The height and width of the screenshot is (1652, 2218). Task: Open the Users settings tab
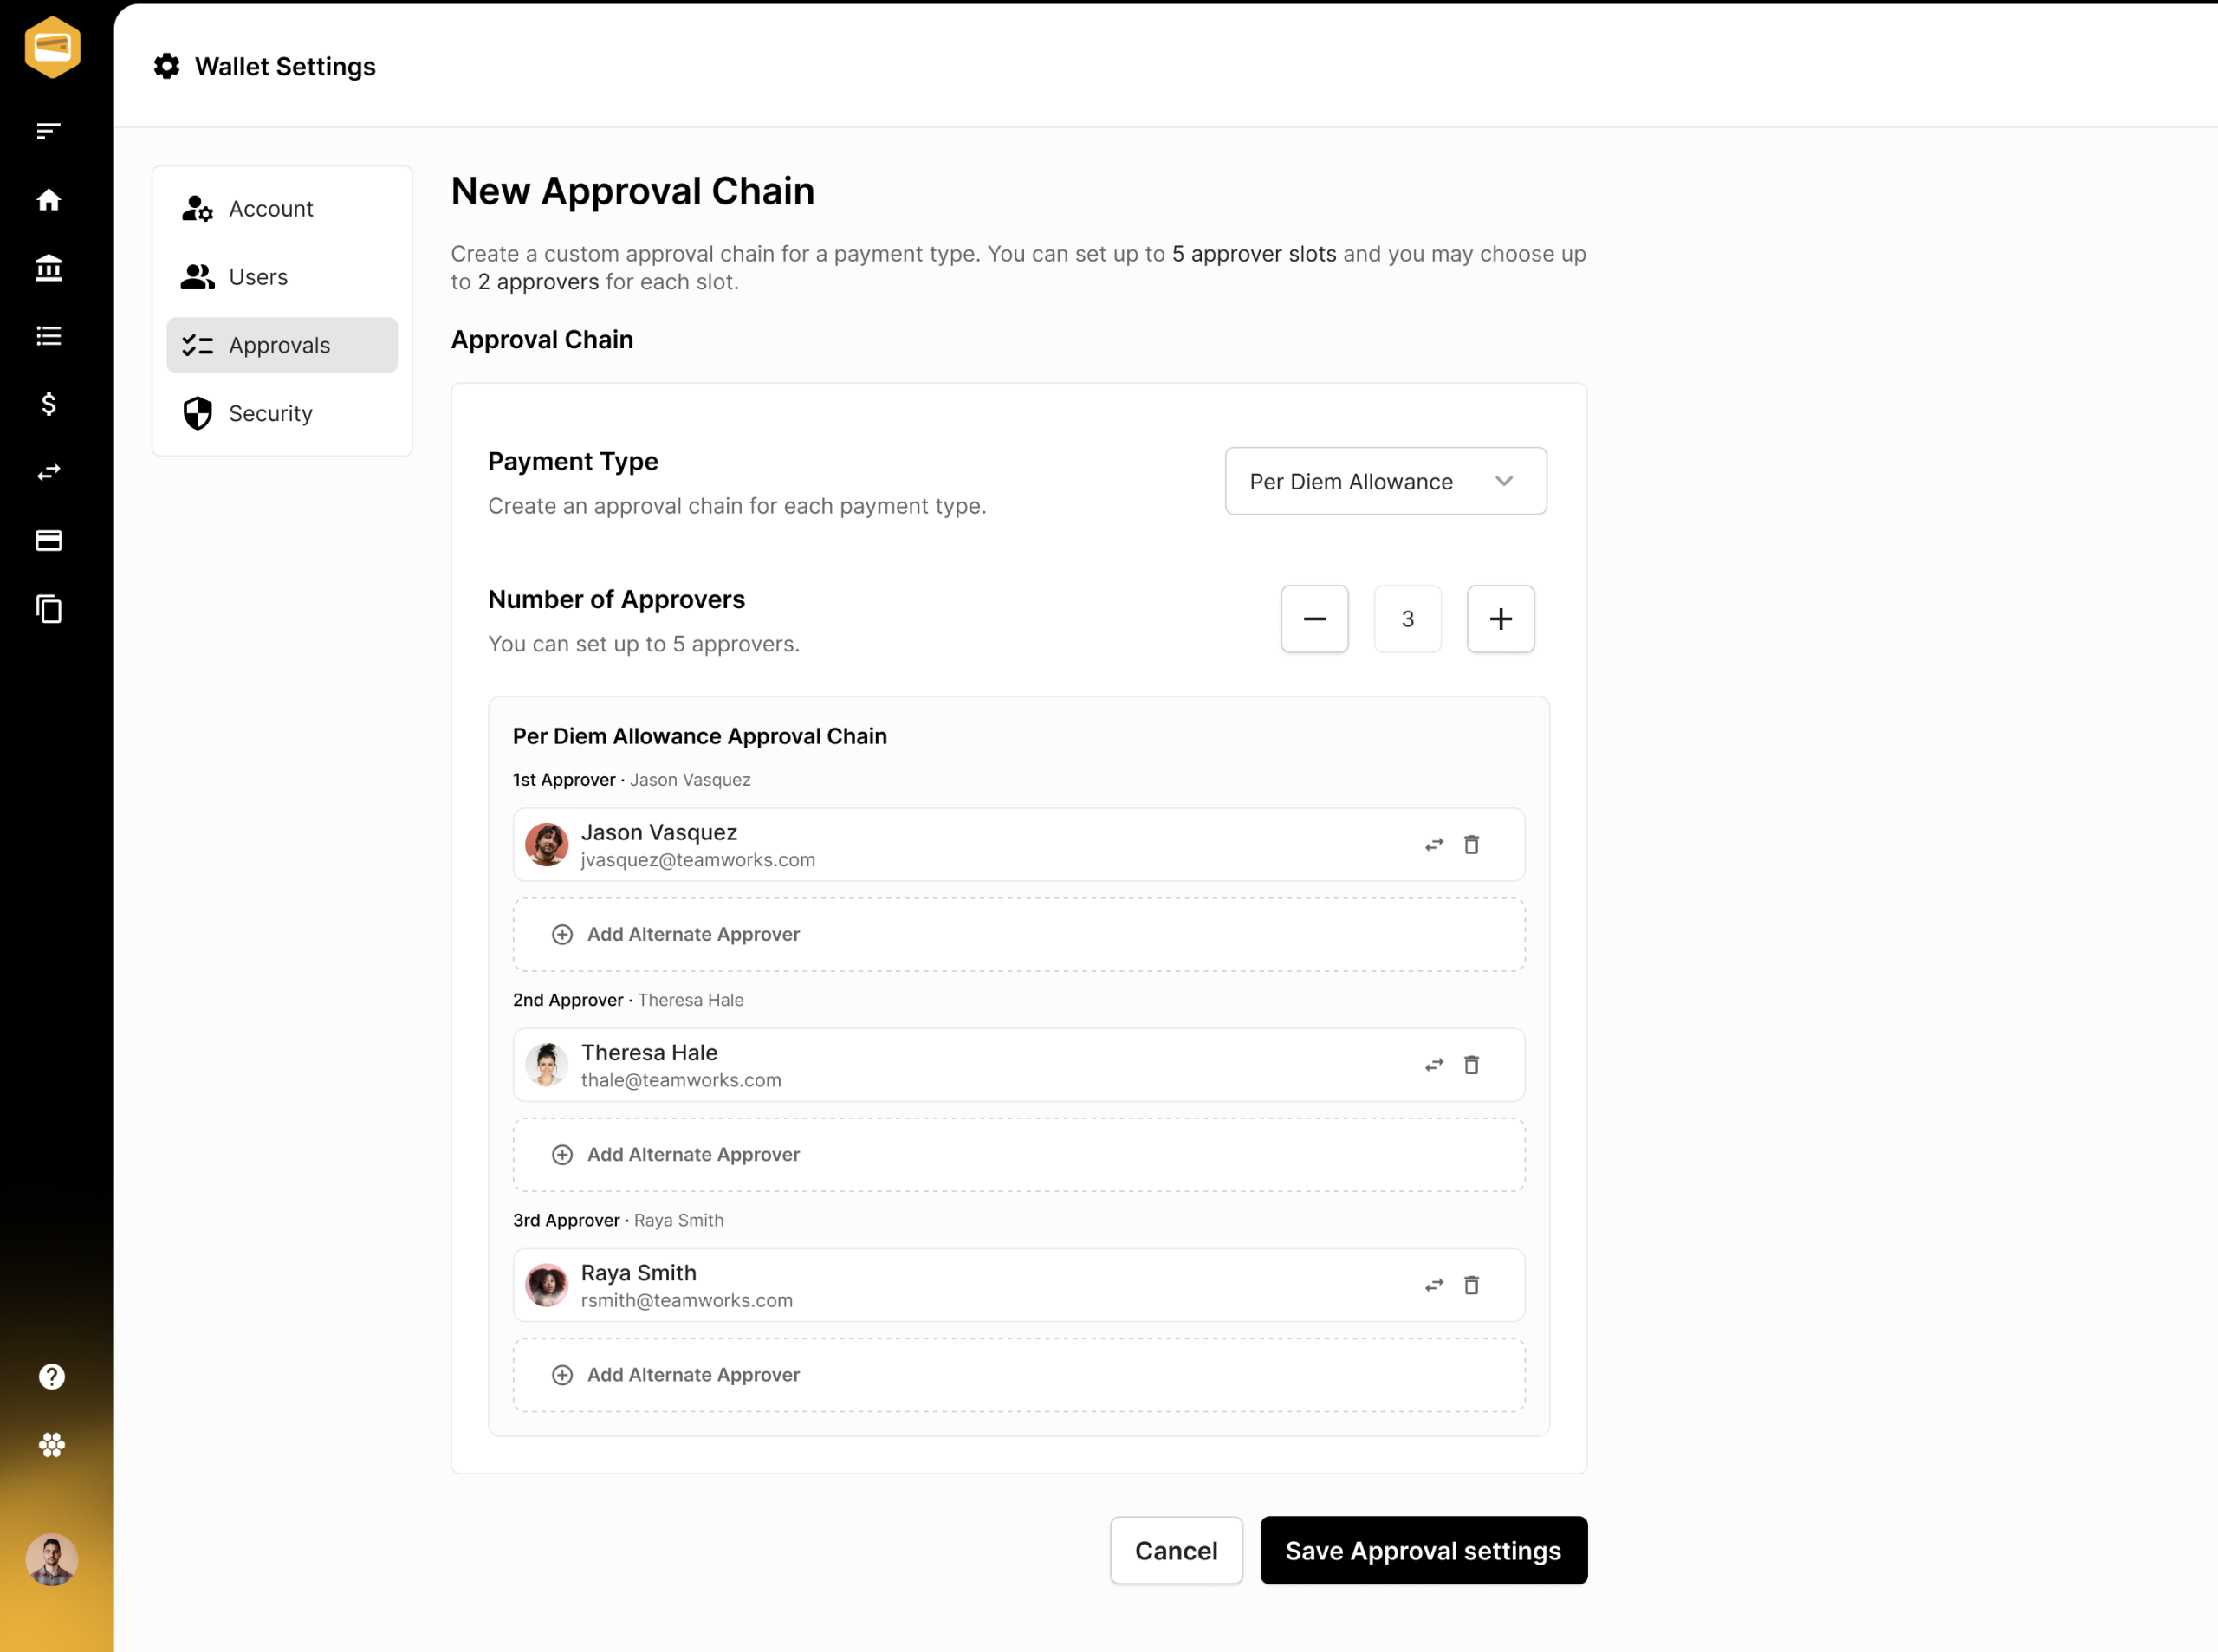click(282, 277)
